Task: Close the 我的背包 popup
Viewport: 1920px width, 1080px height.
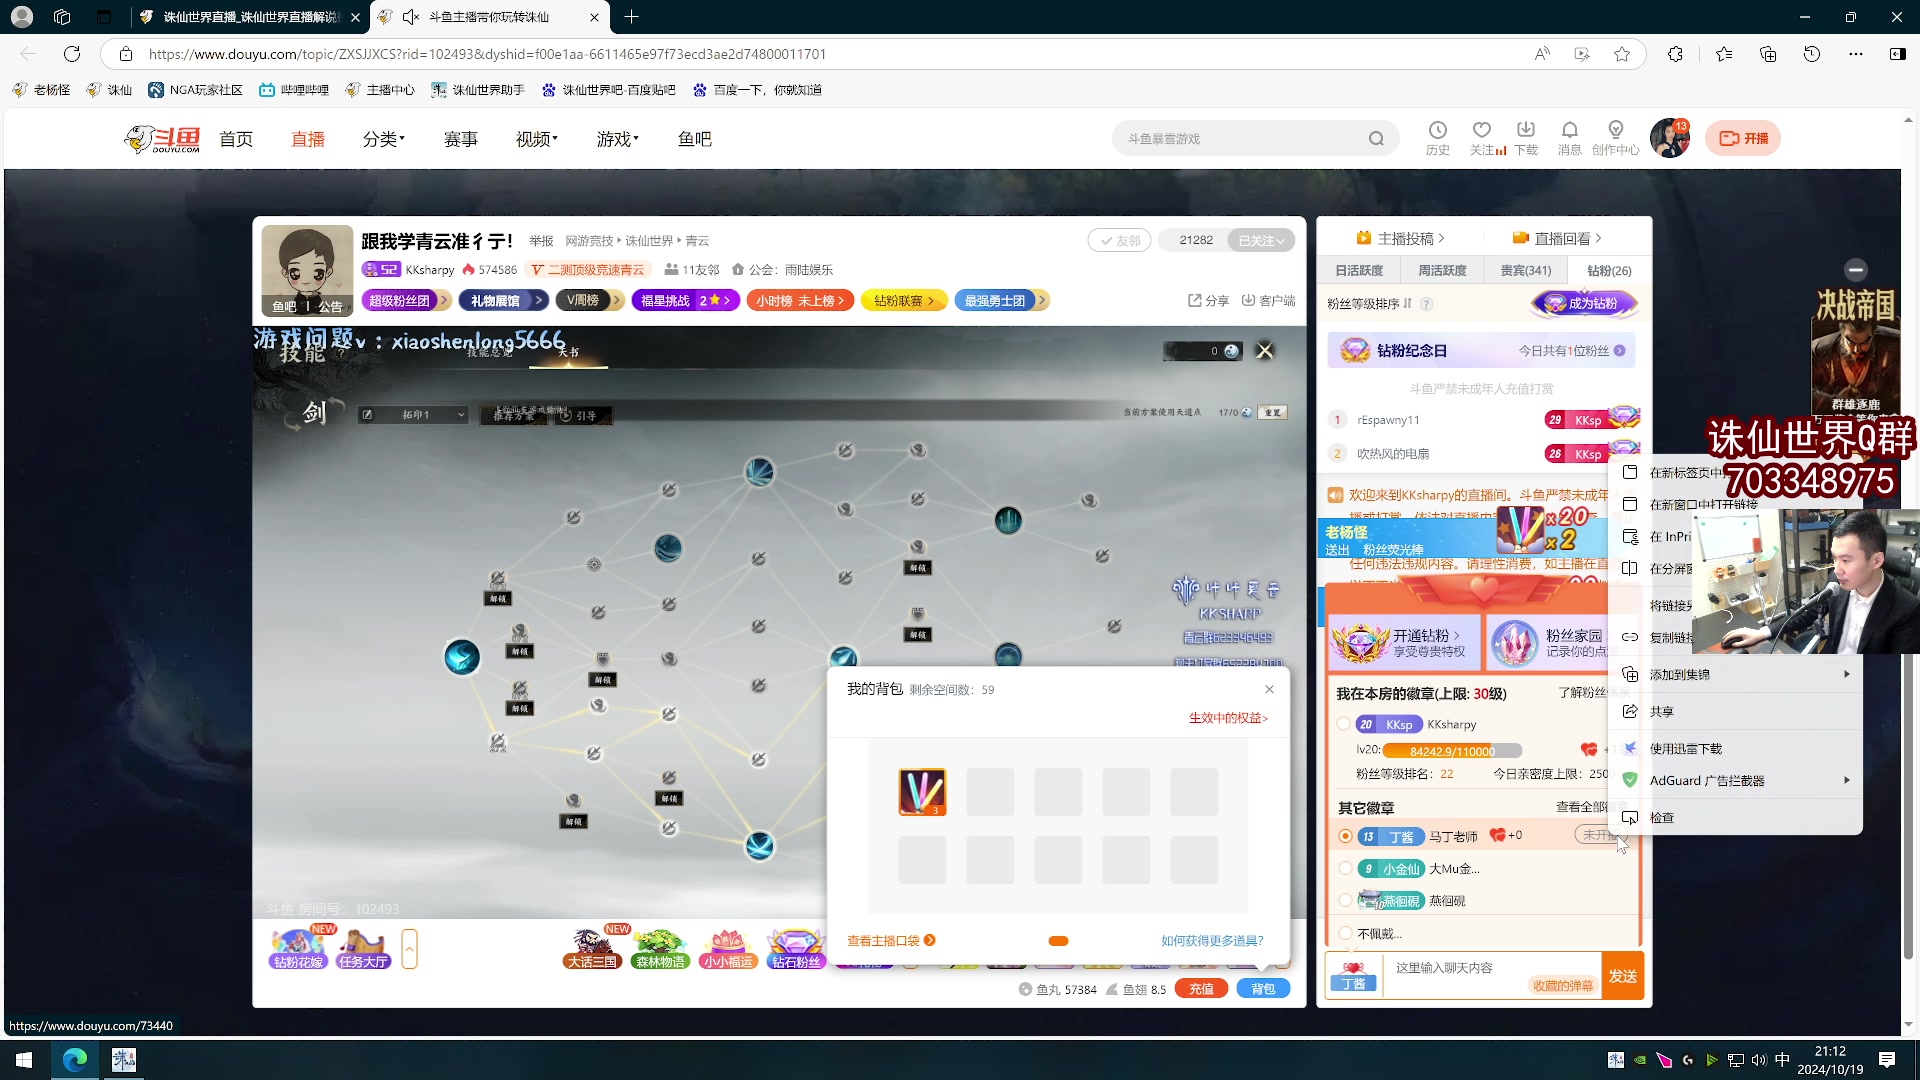Action: tap(1269, 689)
